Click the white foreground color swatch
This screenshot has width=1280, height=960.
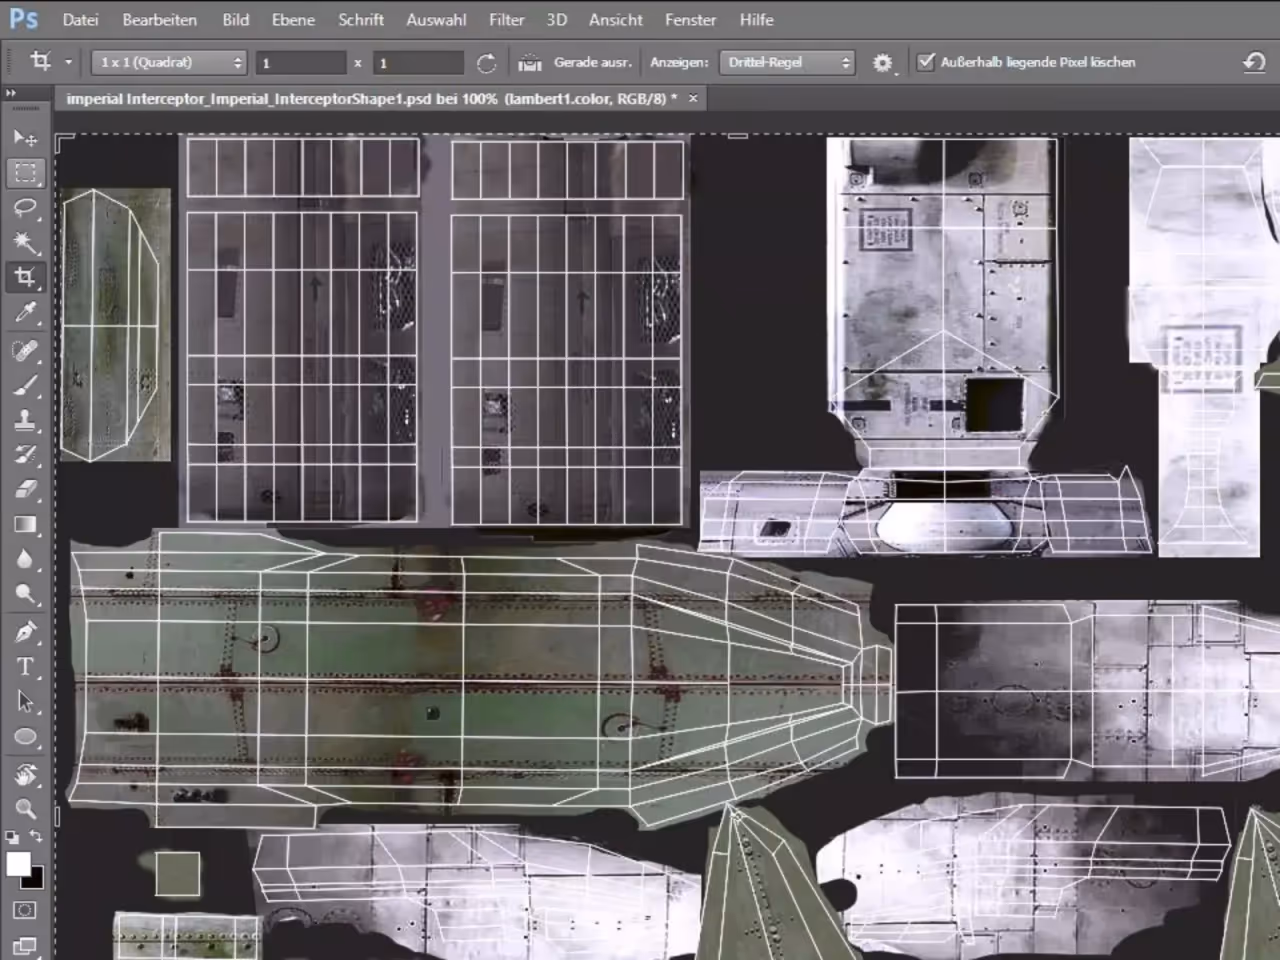(x=17, y=864)
